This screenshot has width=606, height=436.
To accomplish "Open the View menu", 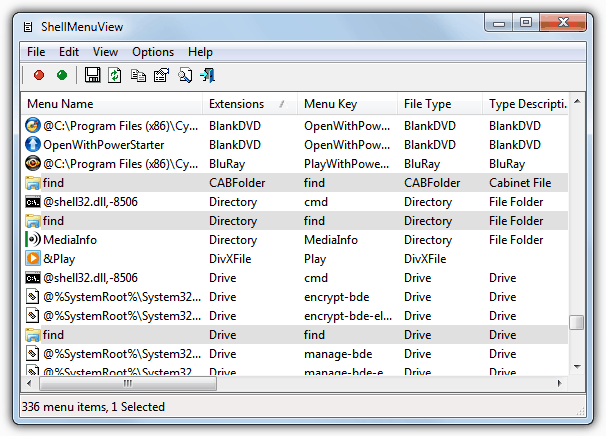I will 105,52.
